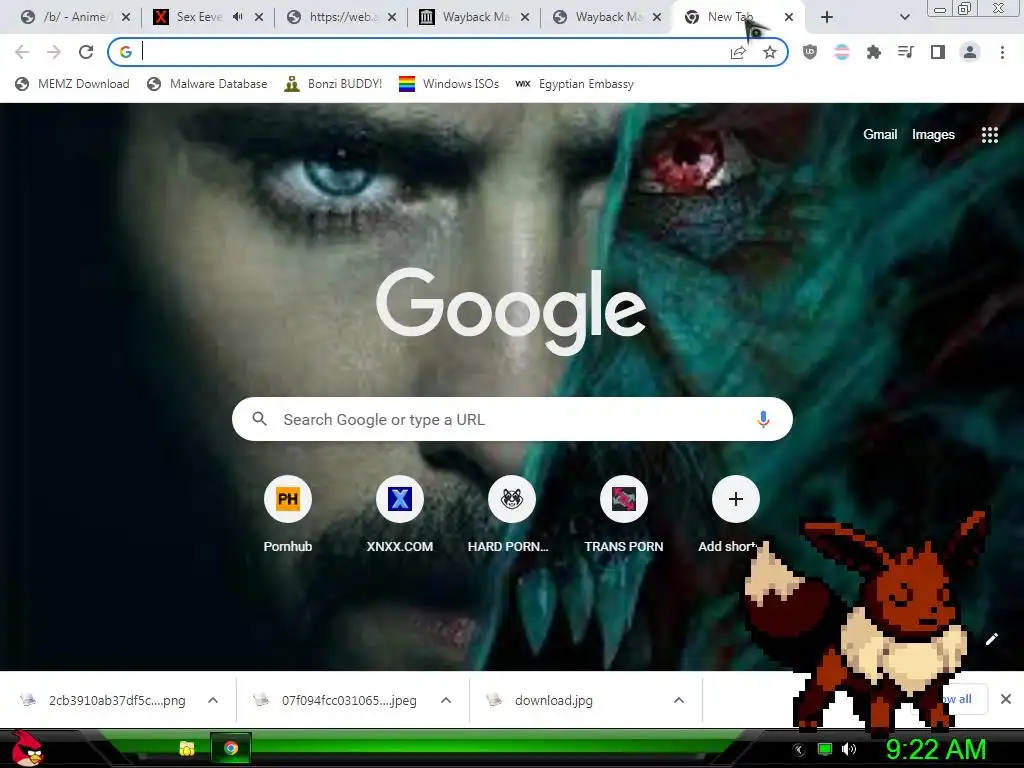This screenshot has height=768, width=1024.
Task: Expand options for the 07f094fcc031065 jpeg download
Action: (x=446, y=700)
